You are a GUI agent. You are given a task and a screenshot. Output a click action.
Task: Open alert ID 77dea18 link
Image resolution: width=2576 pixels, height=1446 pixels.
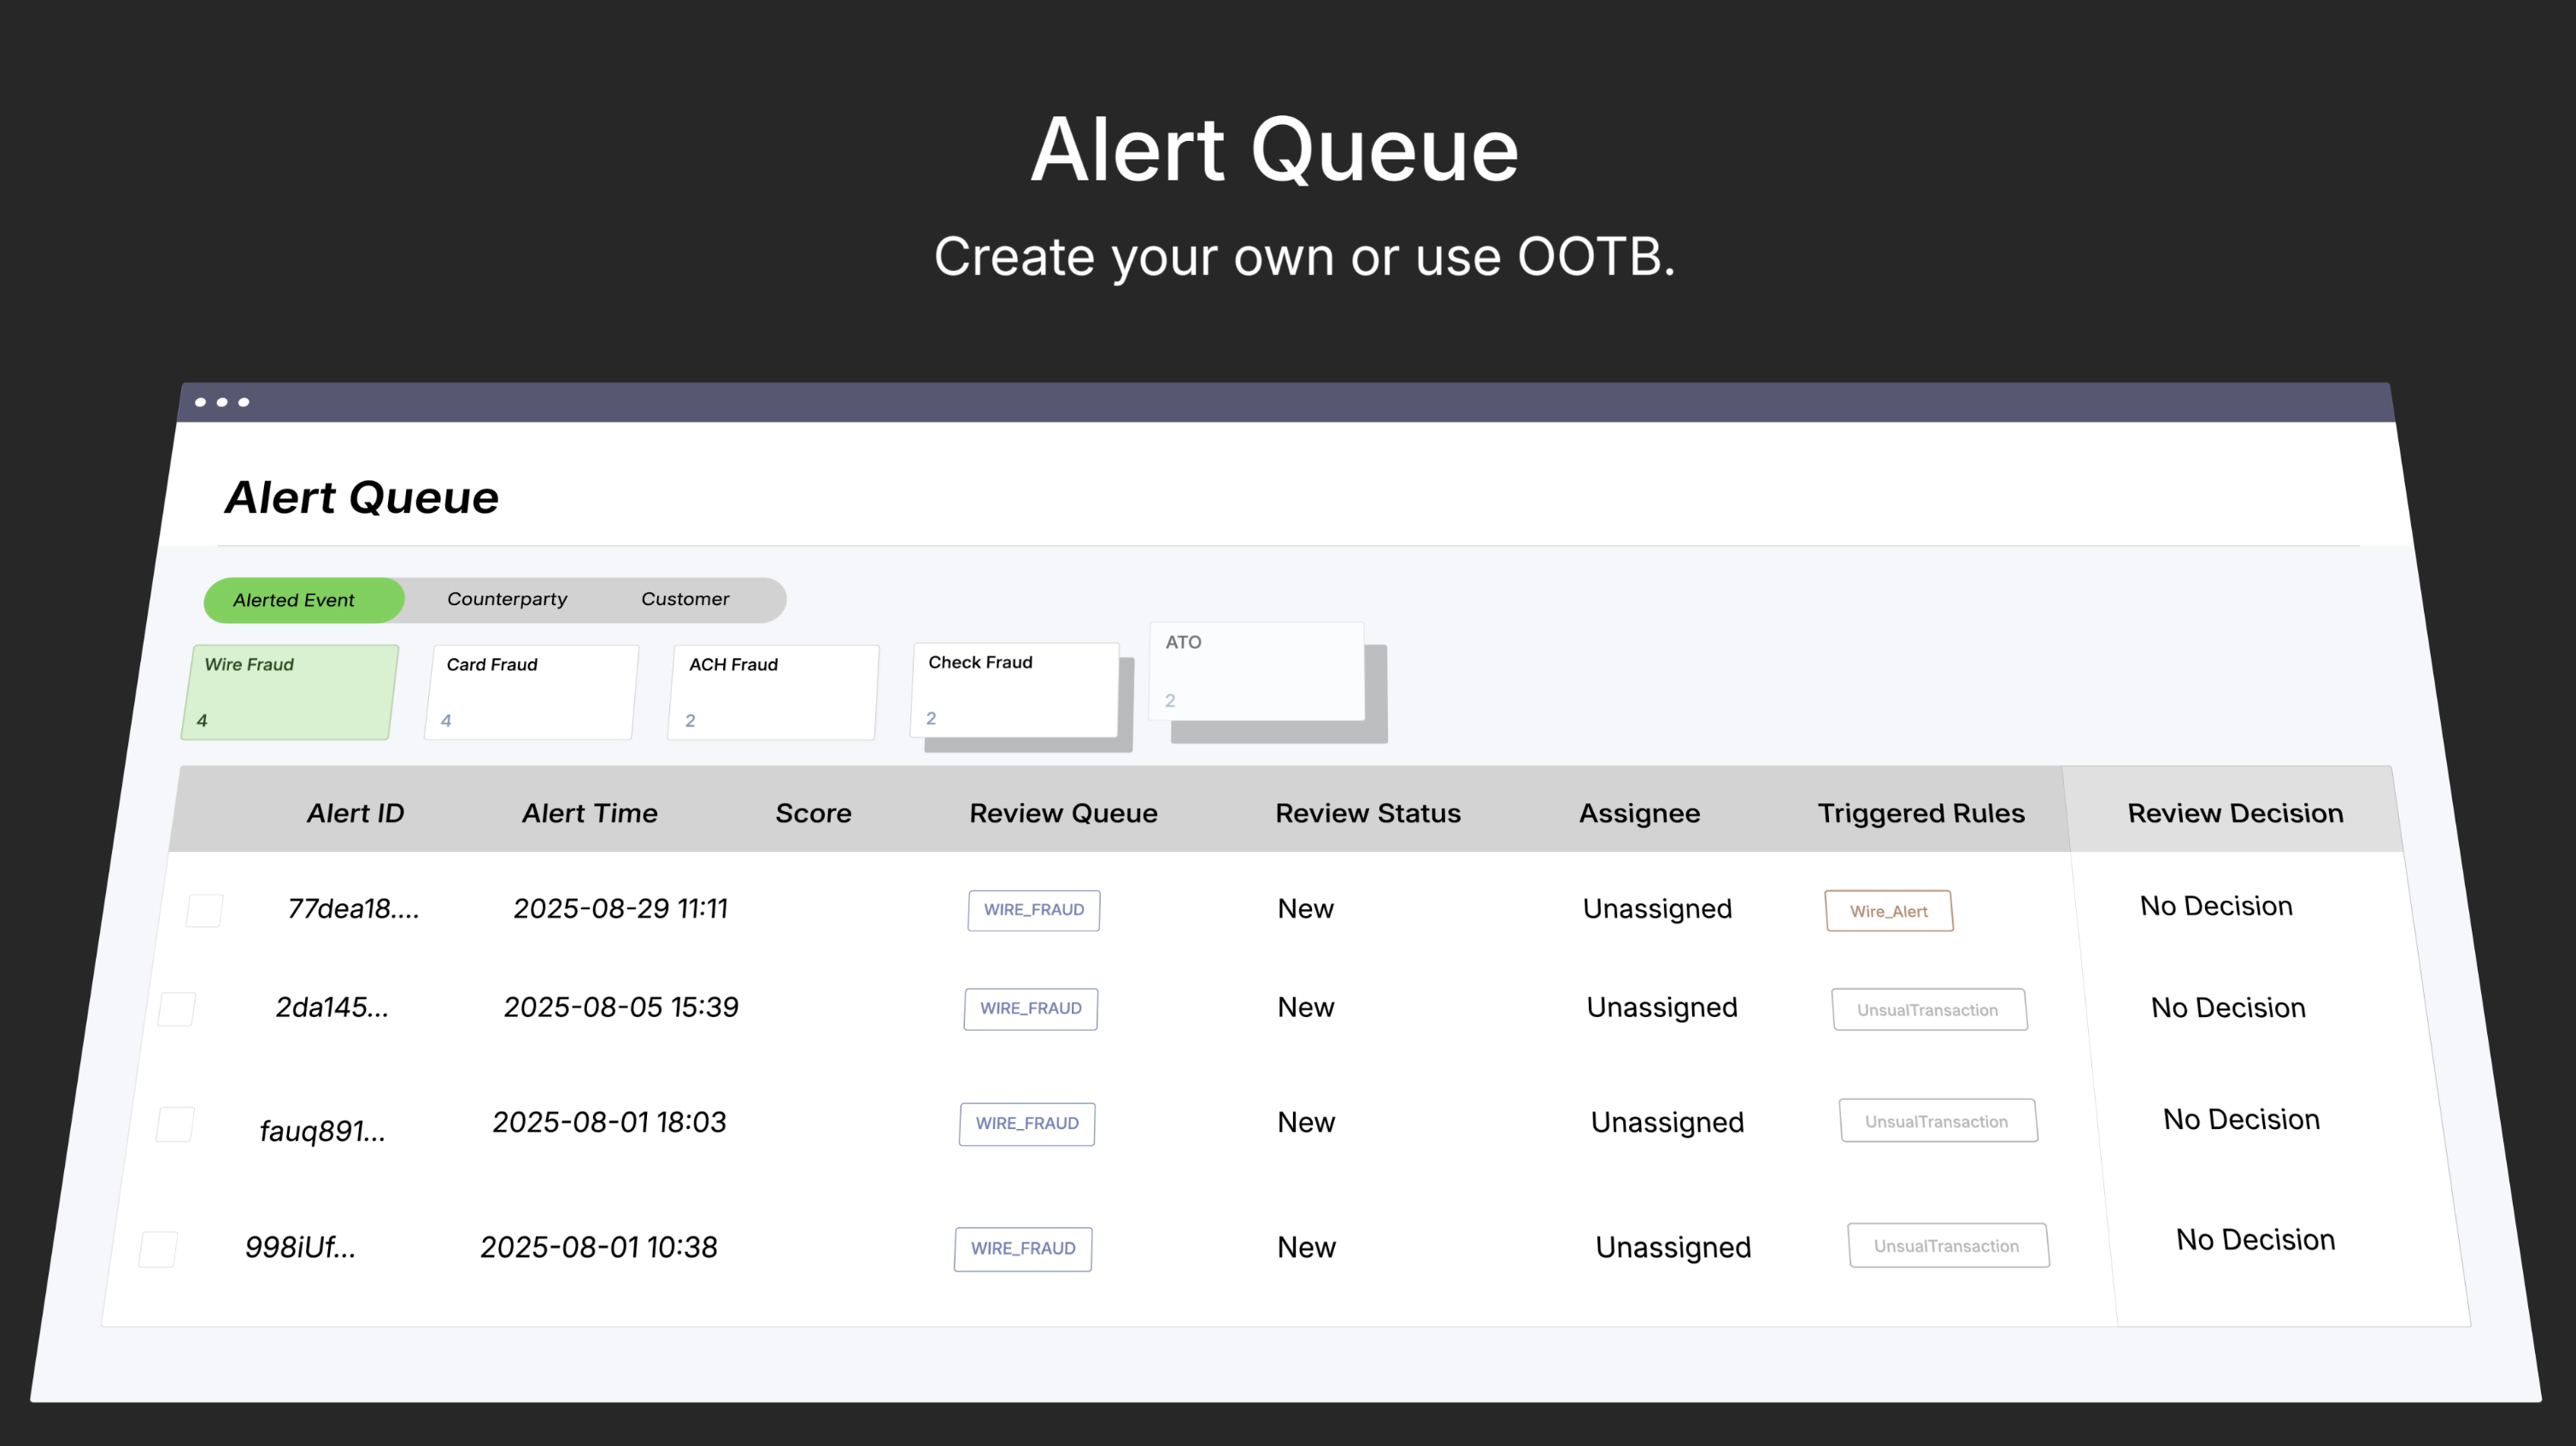point(354,908)
